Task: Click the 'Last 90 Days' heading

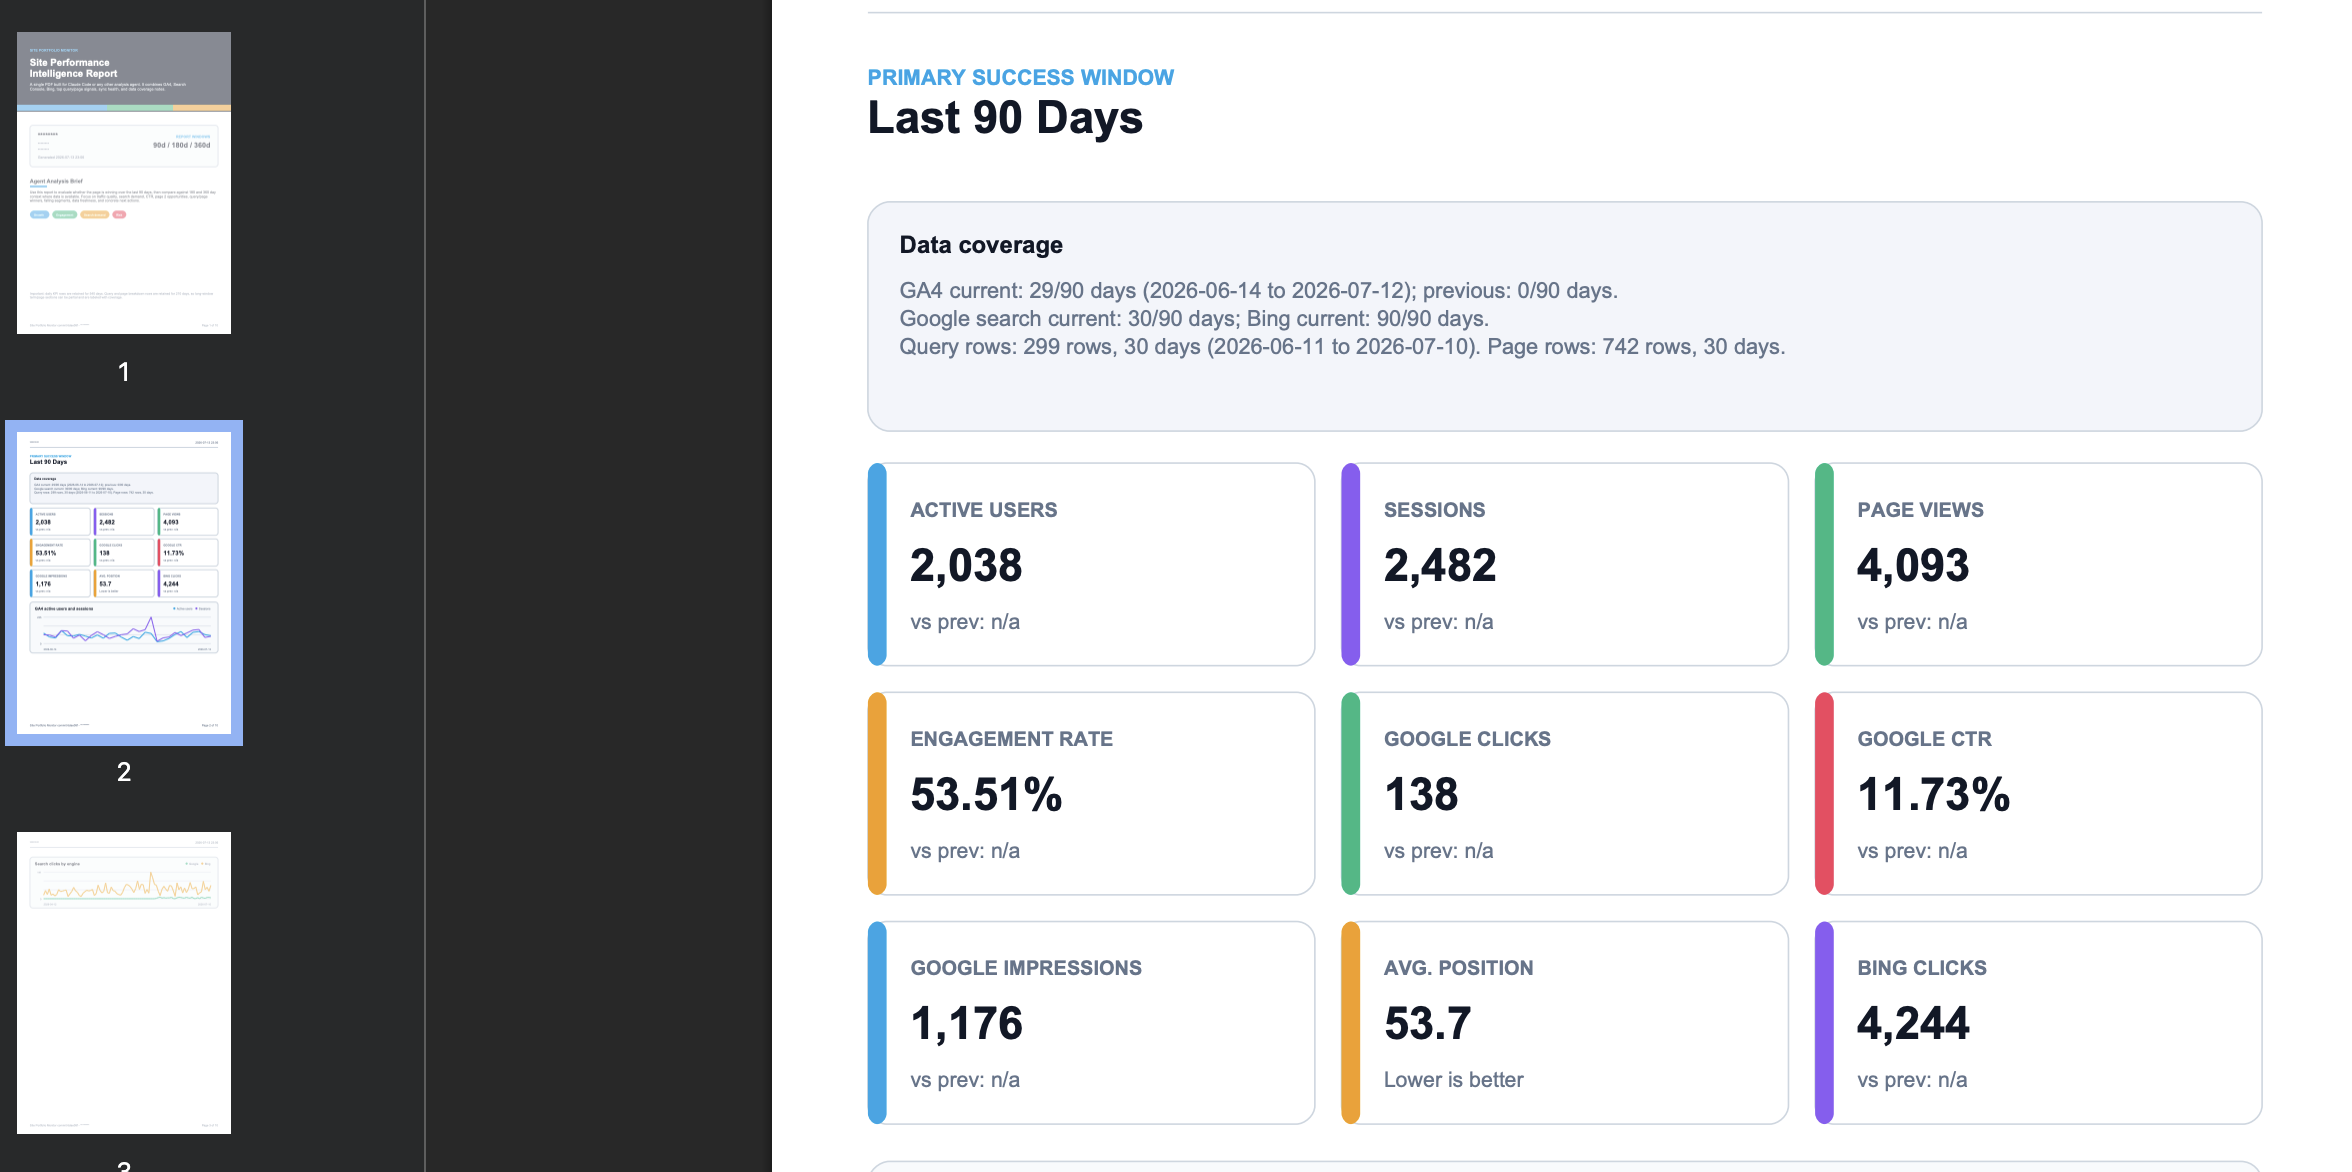Action: [x=1005, y=118]
